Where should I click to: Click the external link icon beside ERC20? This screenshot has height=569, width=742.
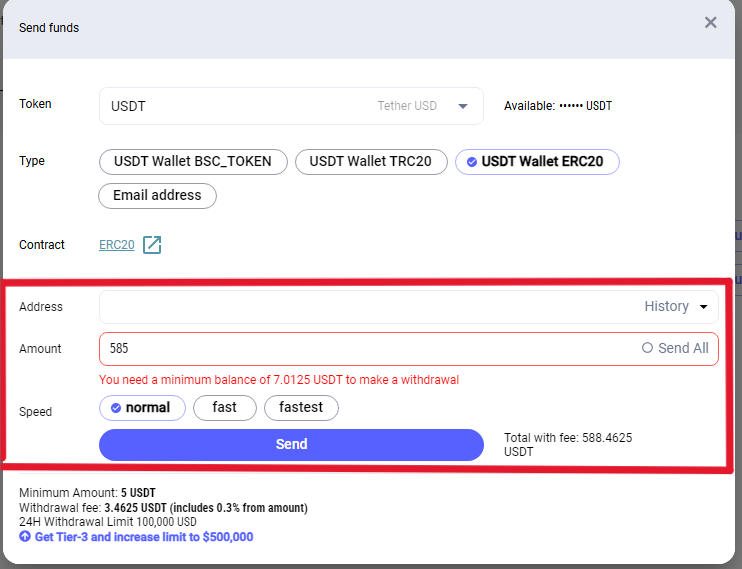coord(152,245)
